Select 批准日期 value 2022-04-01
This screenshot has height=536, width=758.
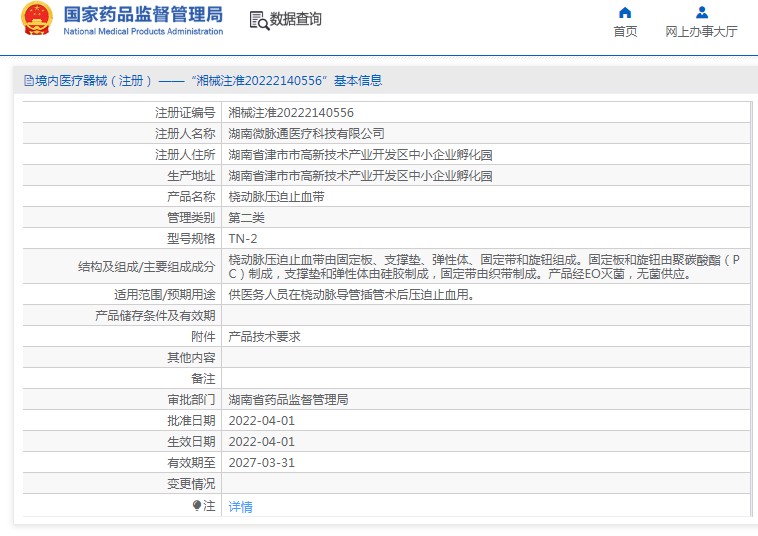click(262, 421)
